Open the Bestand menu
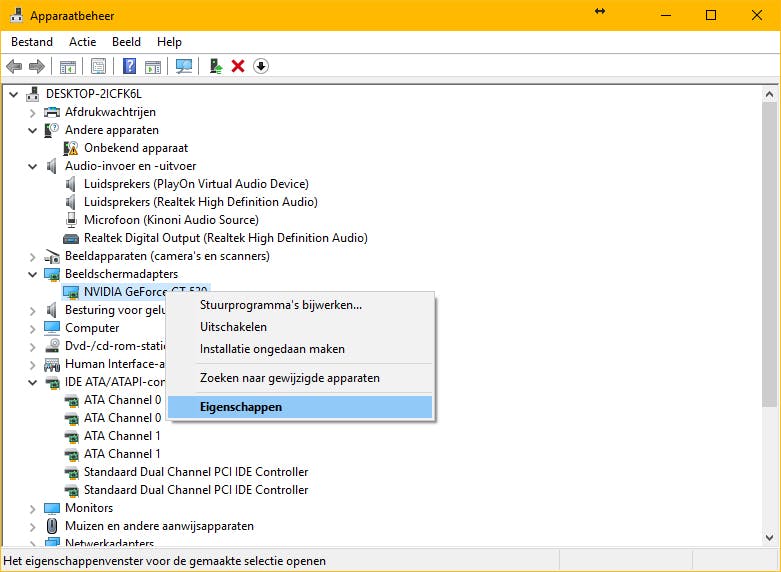The width and height of the screenshot is (781, 572). (32, 42)
